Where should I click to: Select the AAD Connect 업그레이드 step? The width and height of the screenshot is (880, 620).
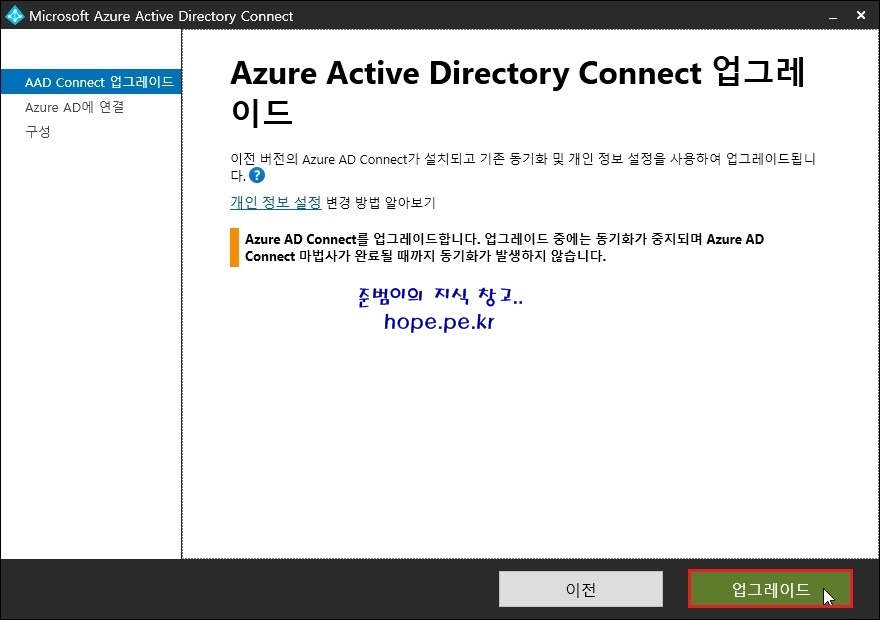[x=91, y=82]
